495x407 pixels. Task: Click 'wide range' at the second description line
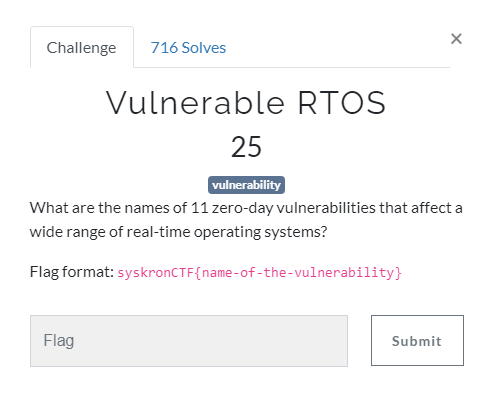(68, 232)
